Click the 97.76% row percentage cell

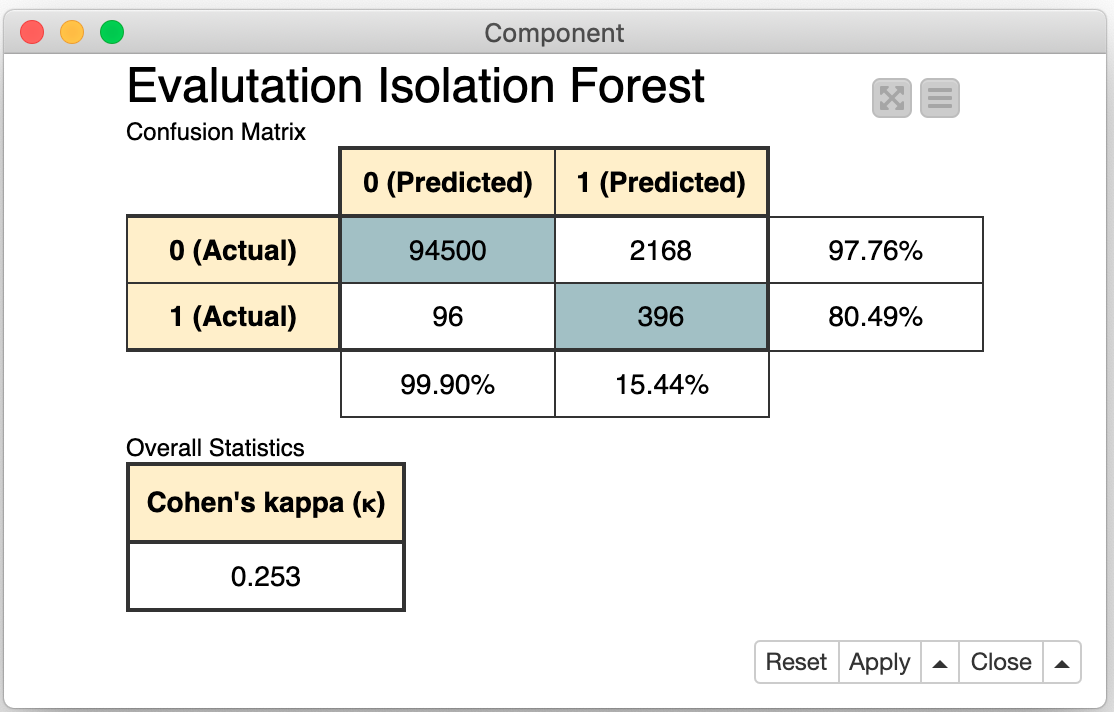click(x=875, y=250)
